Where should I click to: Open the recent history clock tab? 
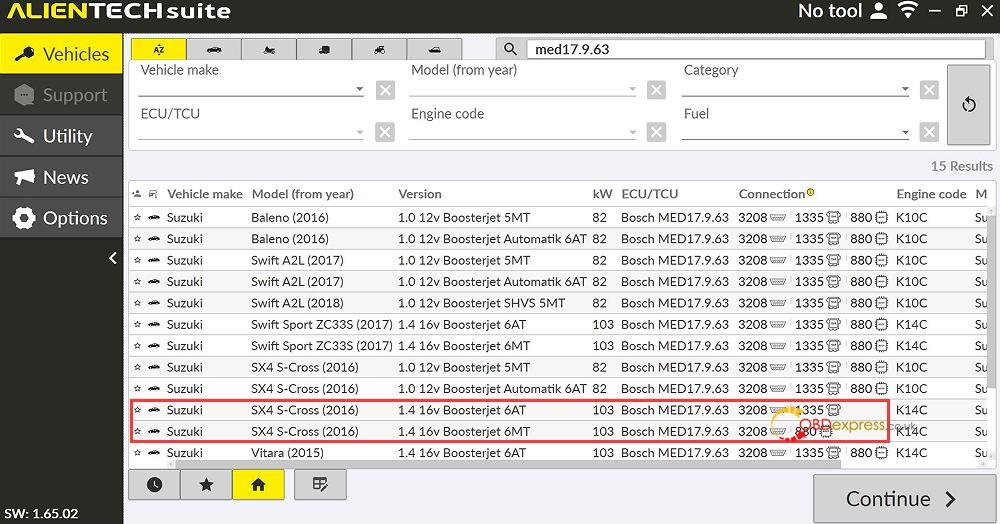(154, 485)
